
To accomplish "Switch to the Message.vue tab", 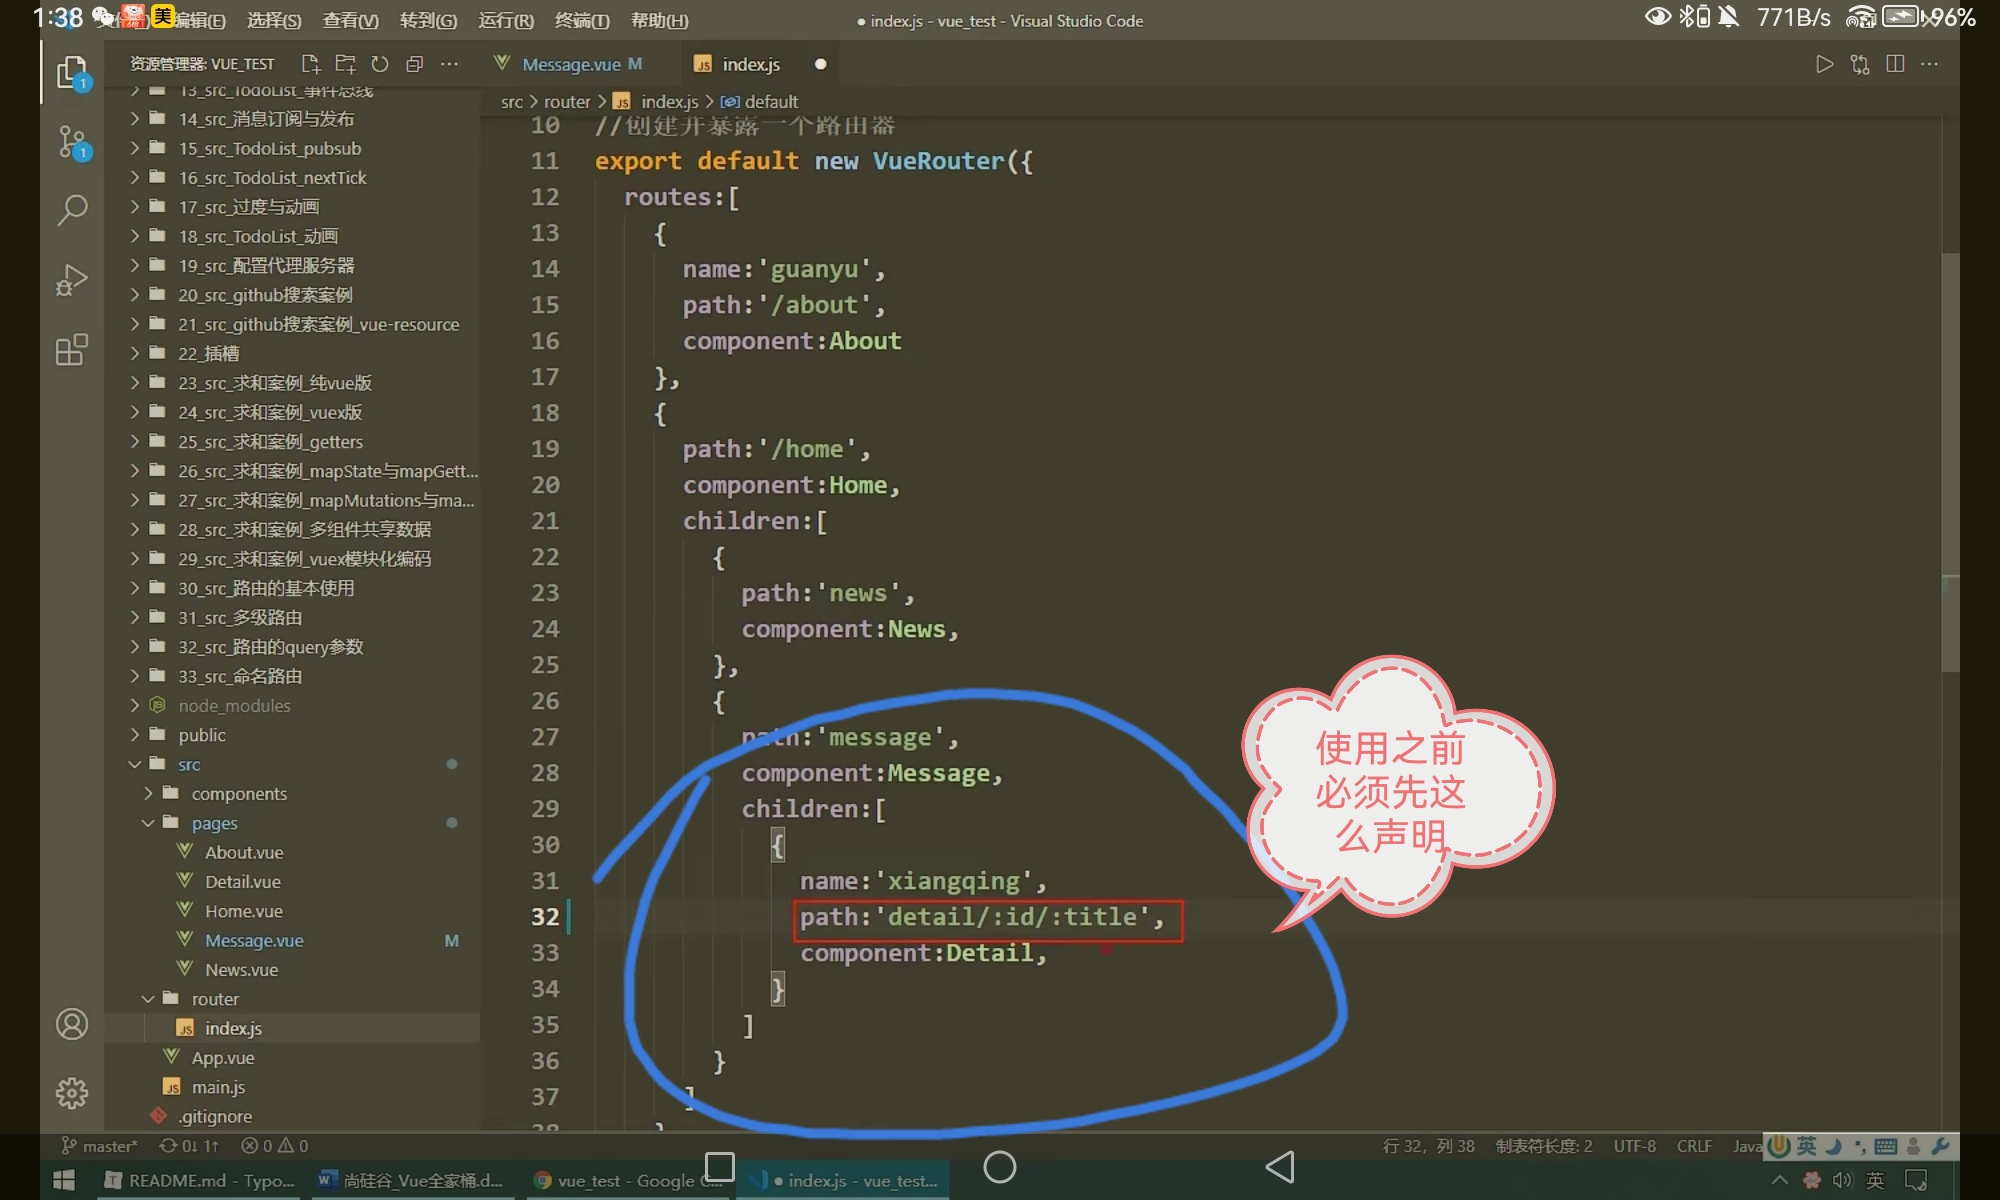I will point(570,64).
